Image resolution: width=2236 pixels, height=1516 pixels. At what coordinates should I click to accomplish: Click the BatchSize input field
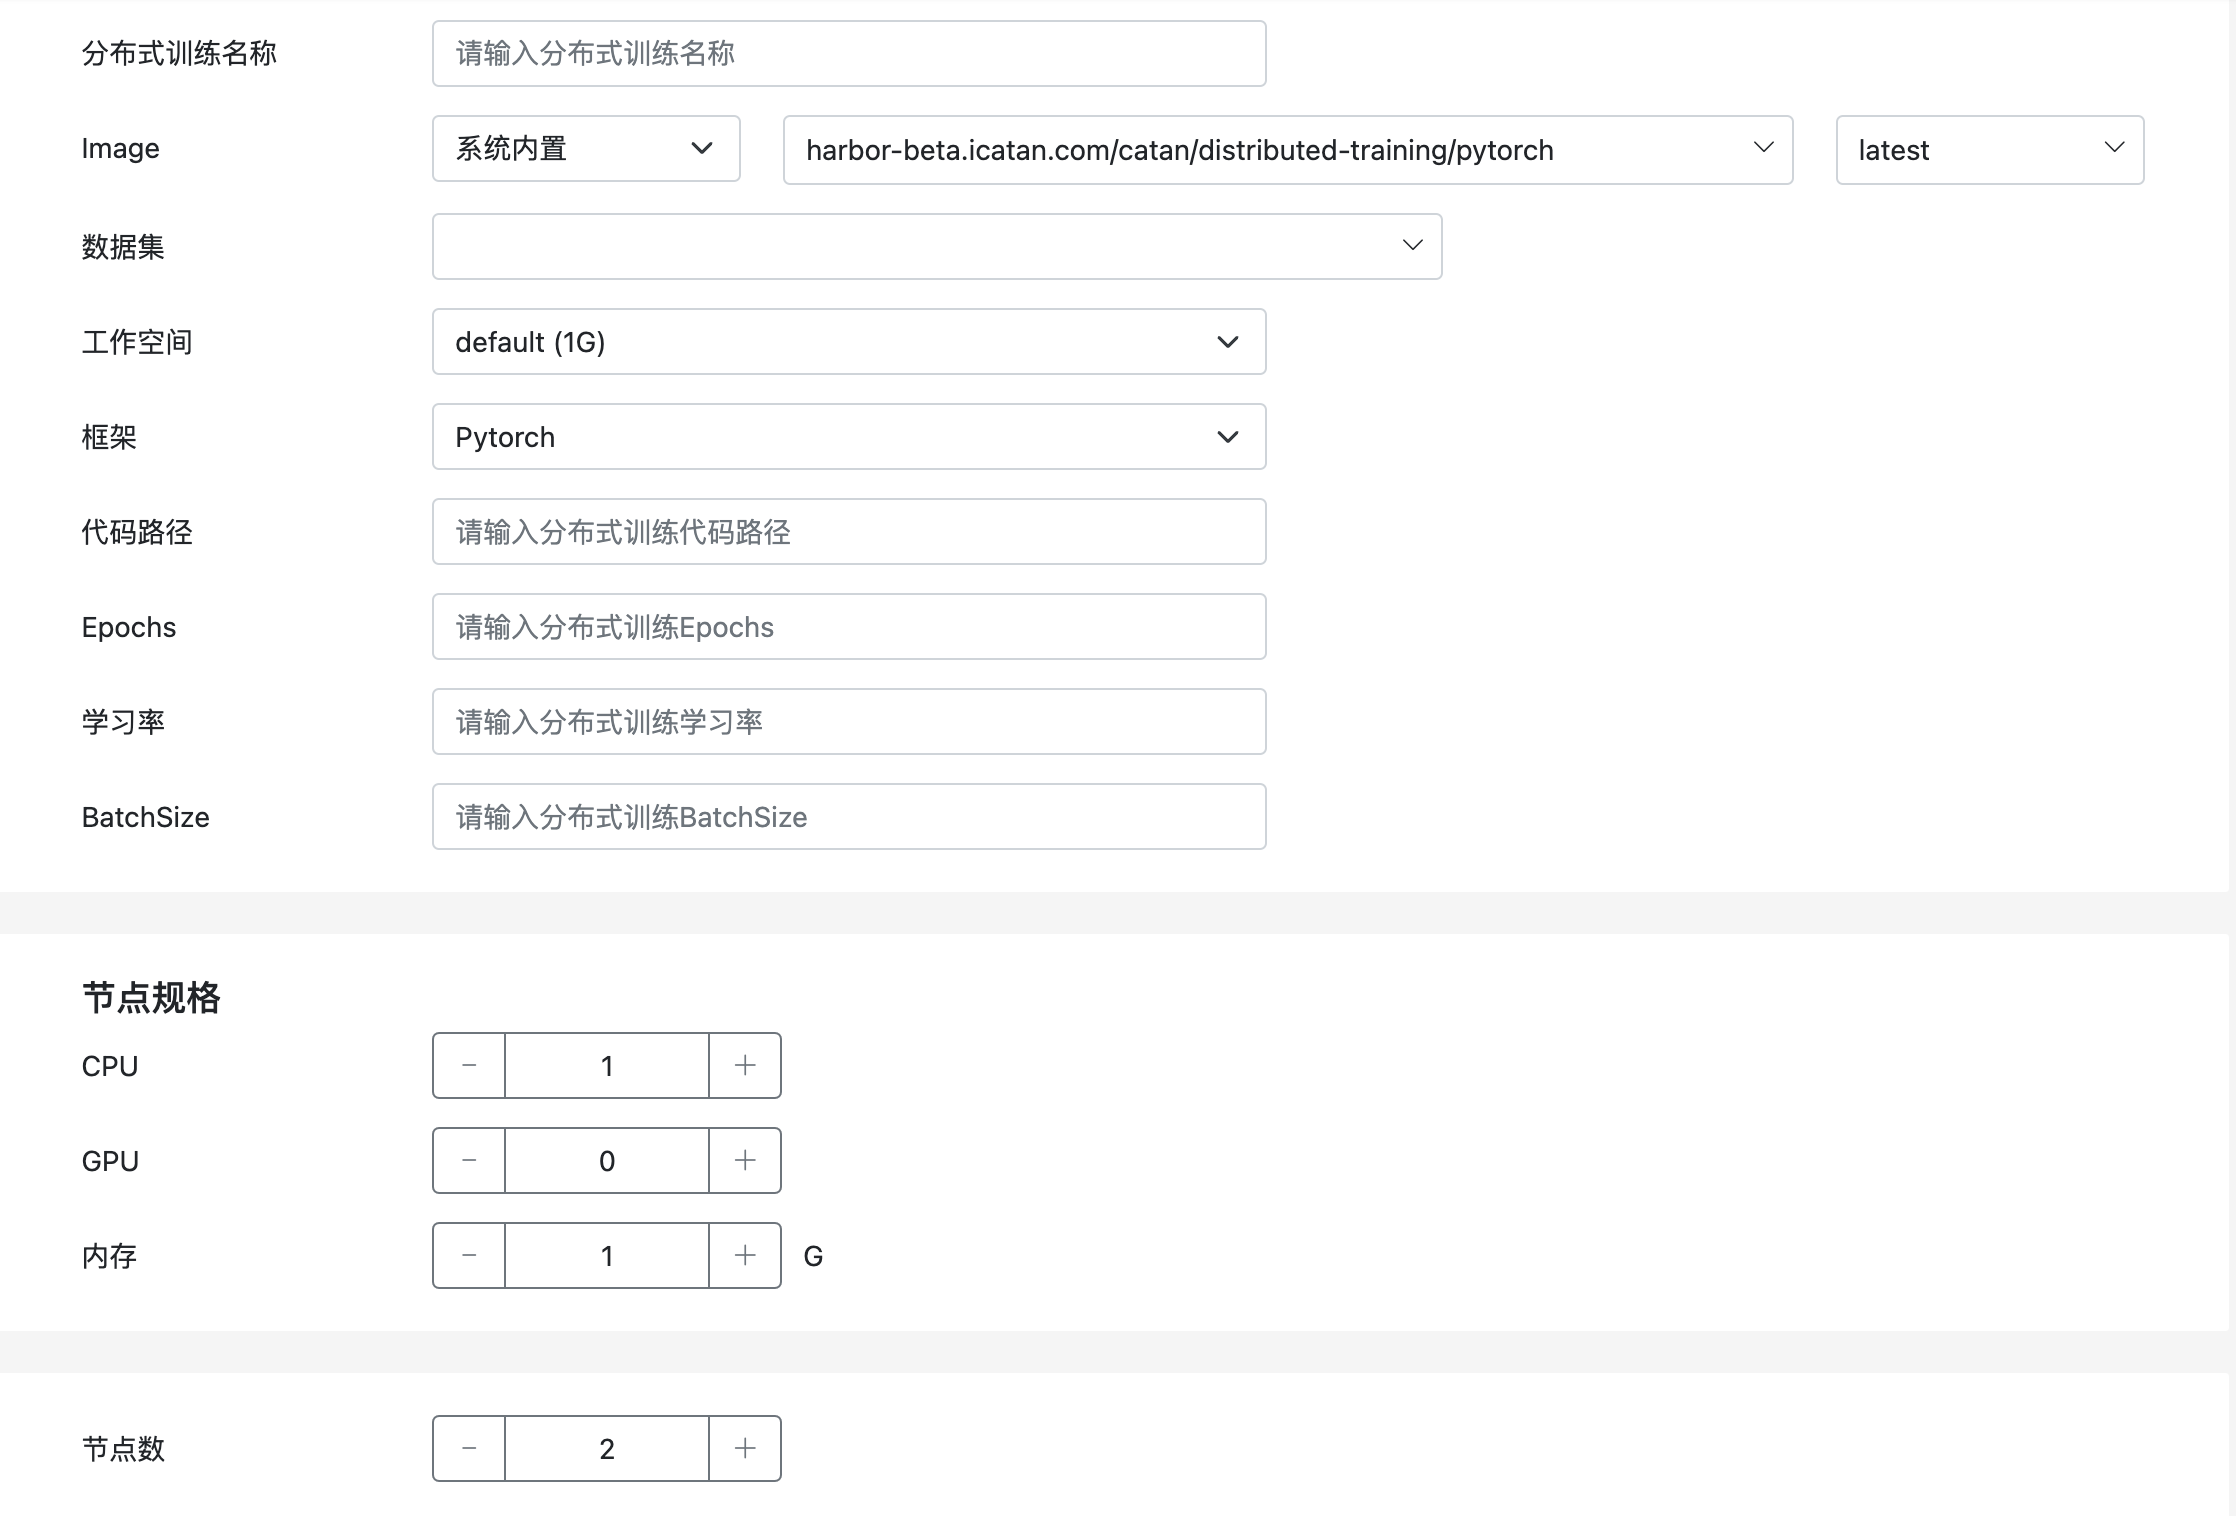(848, 817)
